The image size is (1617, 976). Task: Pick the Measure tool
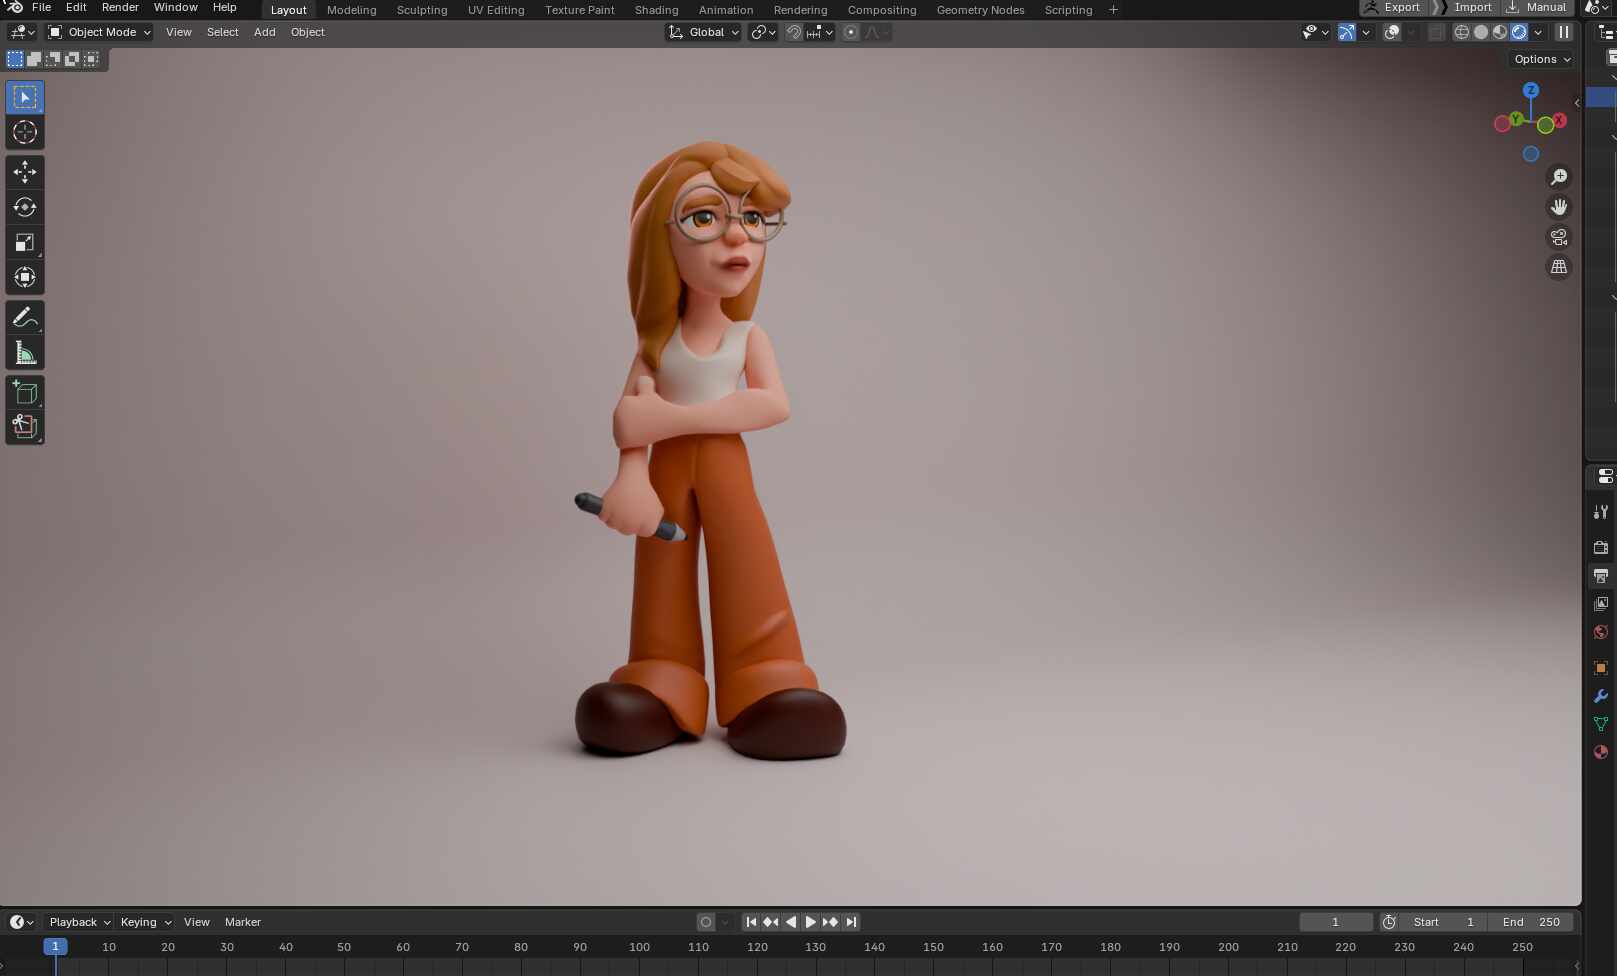click(x=25, y=353)
